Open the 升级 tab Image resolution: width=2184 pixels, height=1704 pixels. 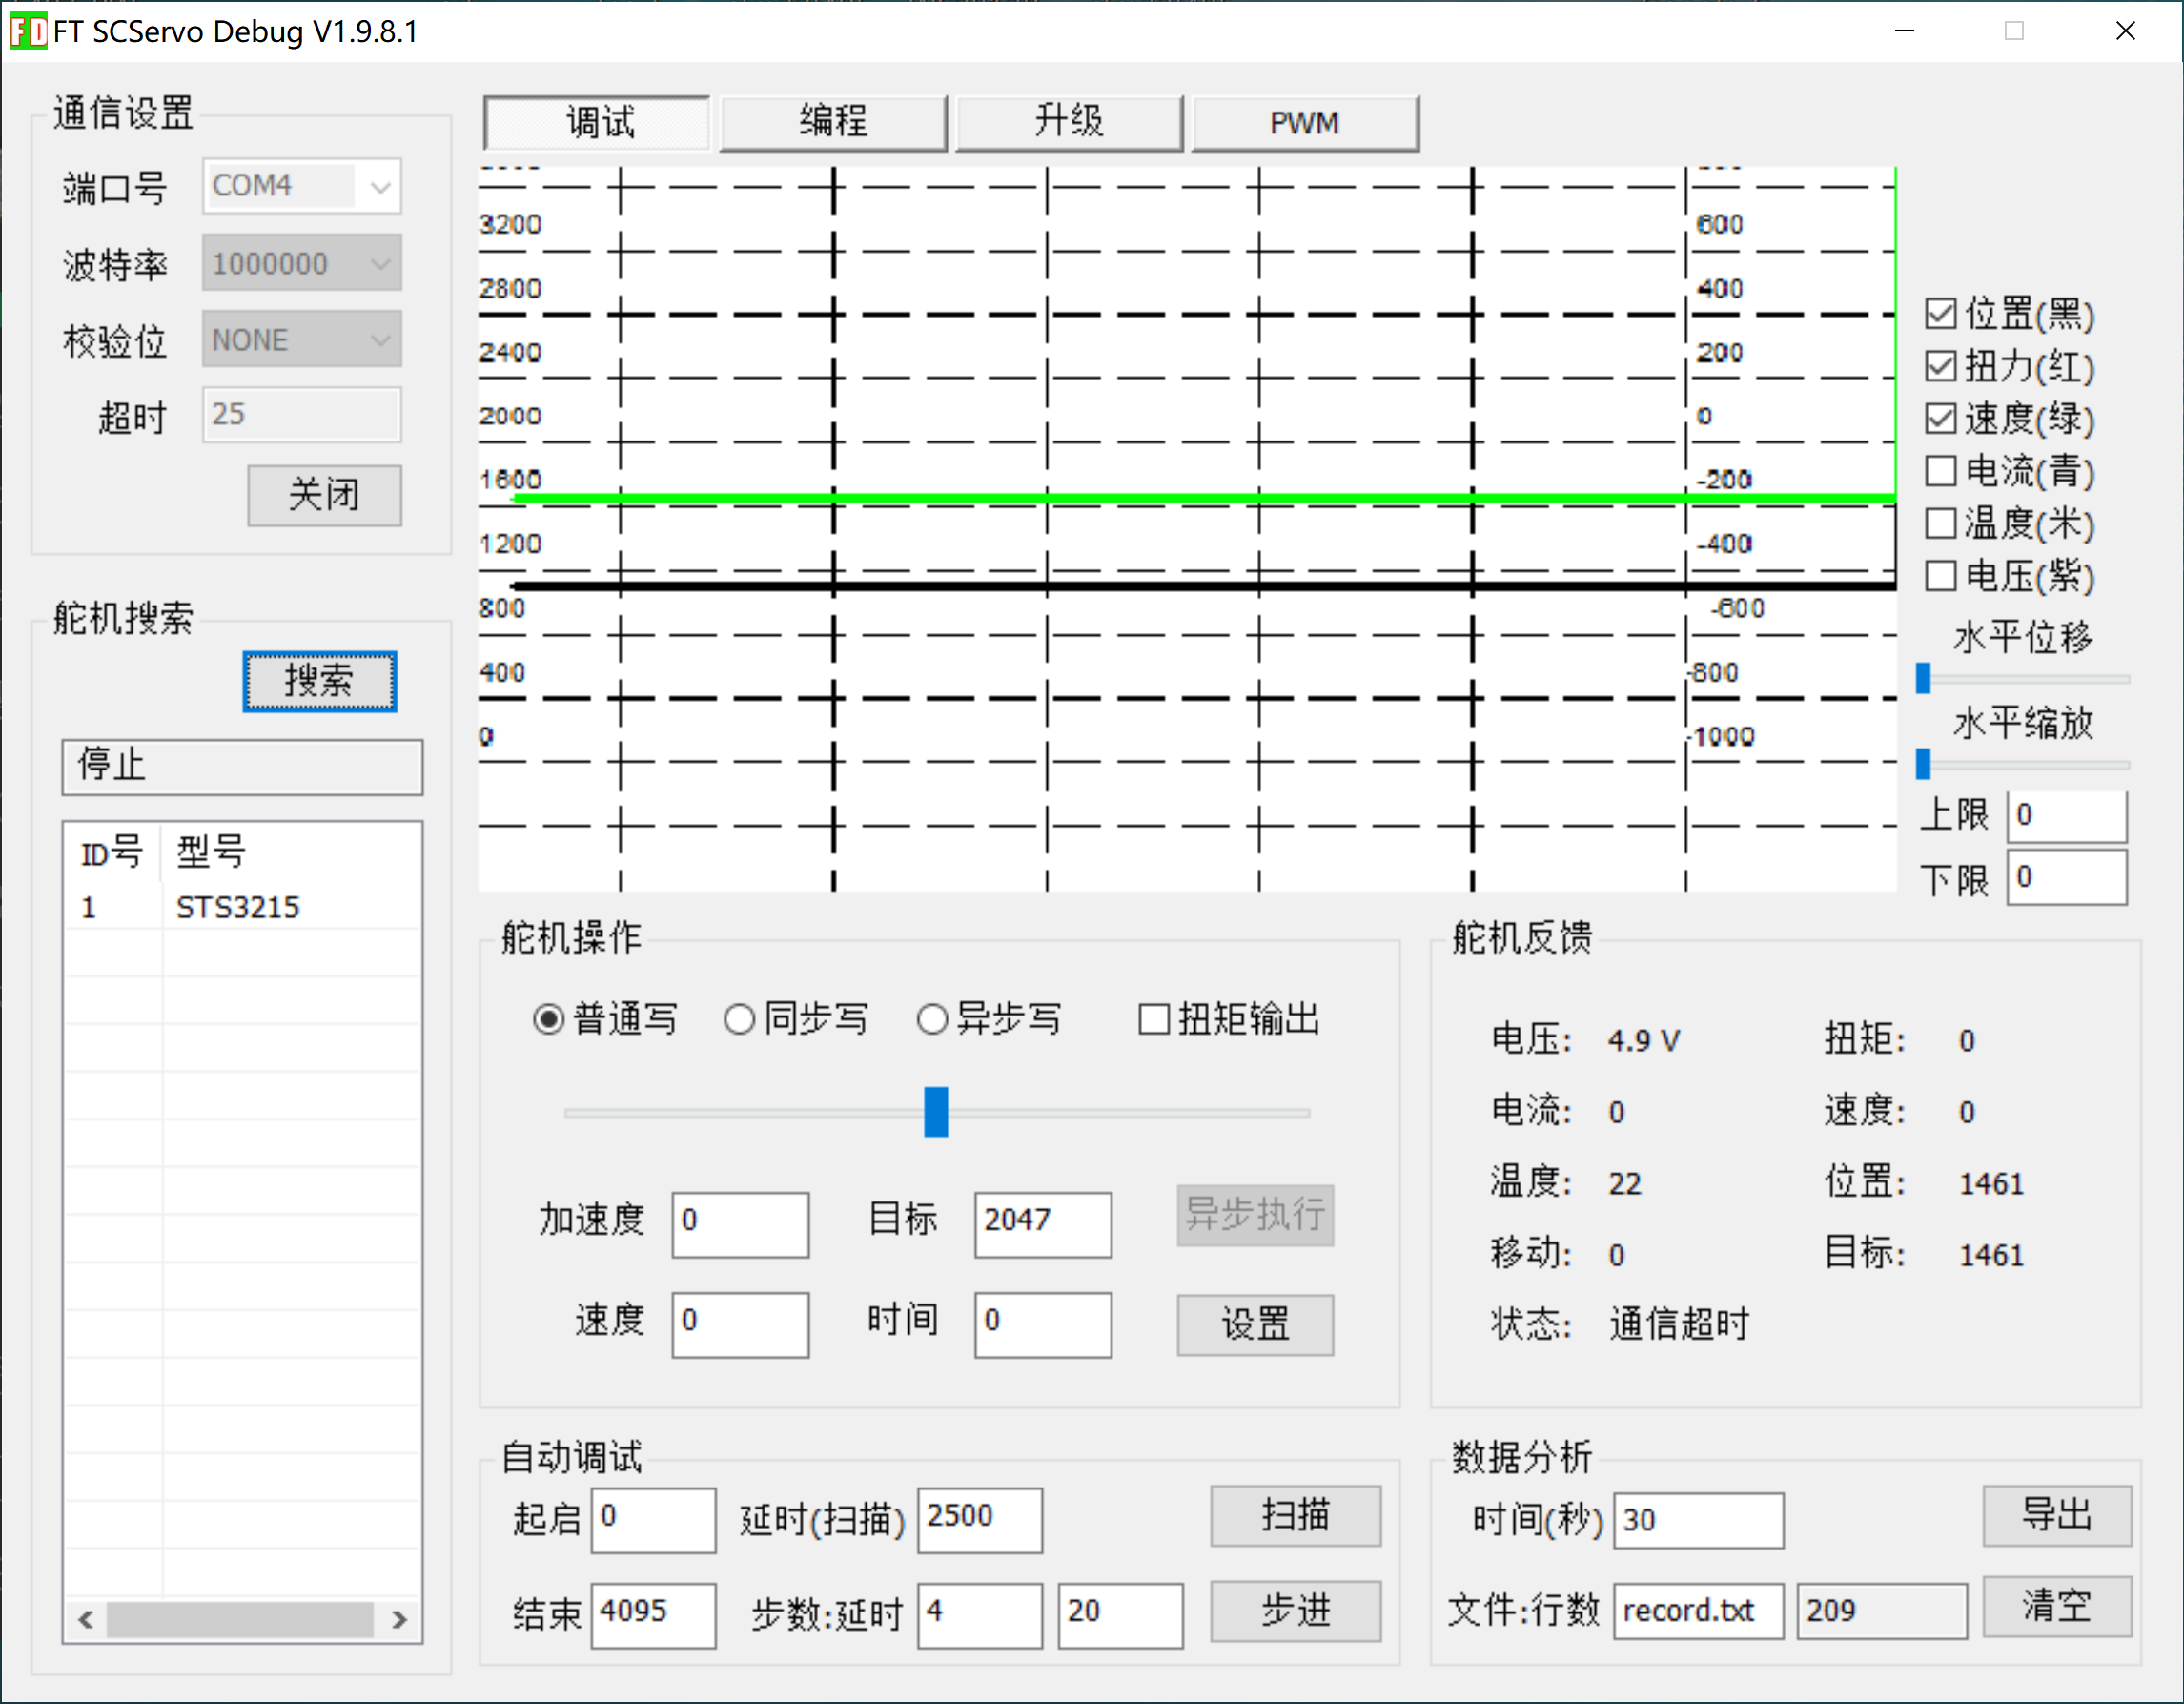pos(1069,123)
